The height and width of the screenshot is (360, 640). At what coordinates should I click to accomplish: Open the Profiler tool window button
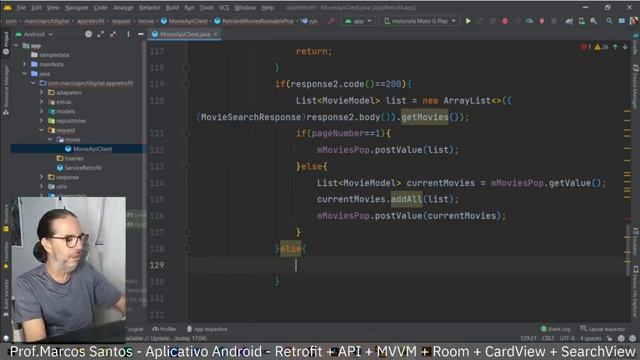pyautogui.click(x=164, y=329)
